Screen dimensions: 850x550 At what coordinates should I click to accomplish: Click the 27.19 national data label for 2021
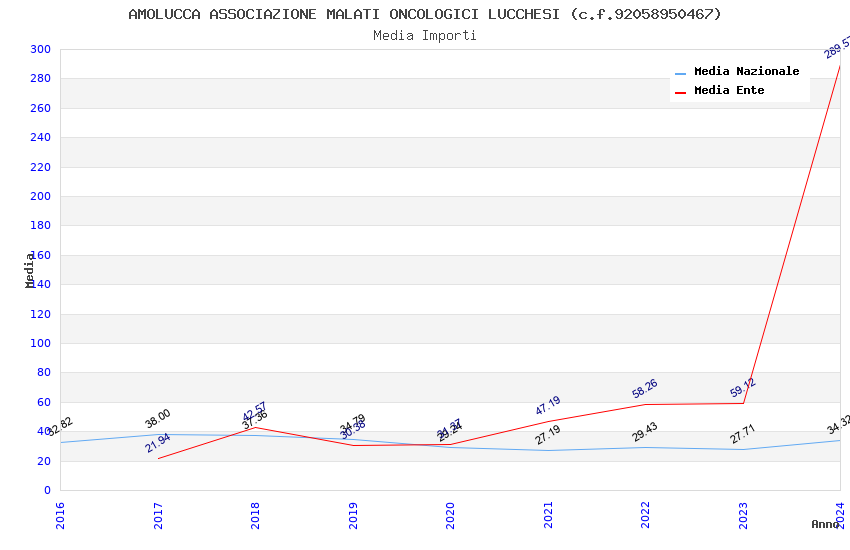coord(548,435)
